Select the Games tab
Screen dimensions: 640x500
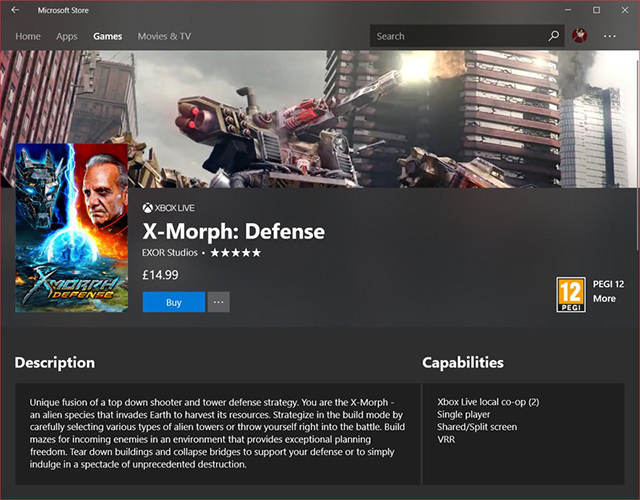tap(107, 36)
